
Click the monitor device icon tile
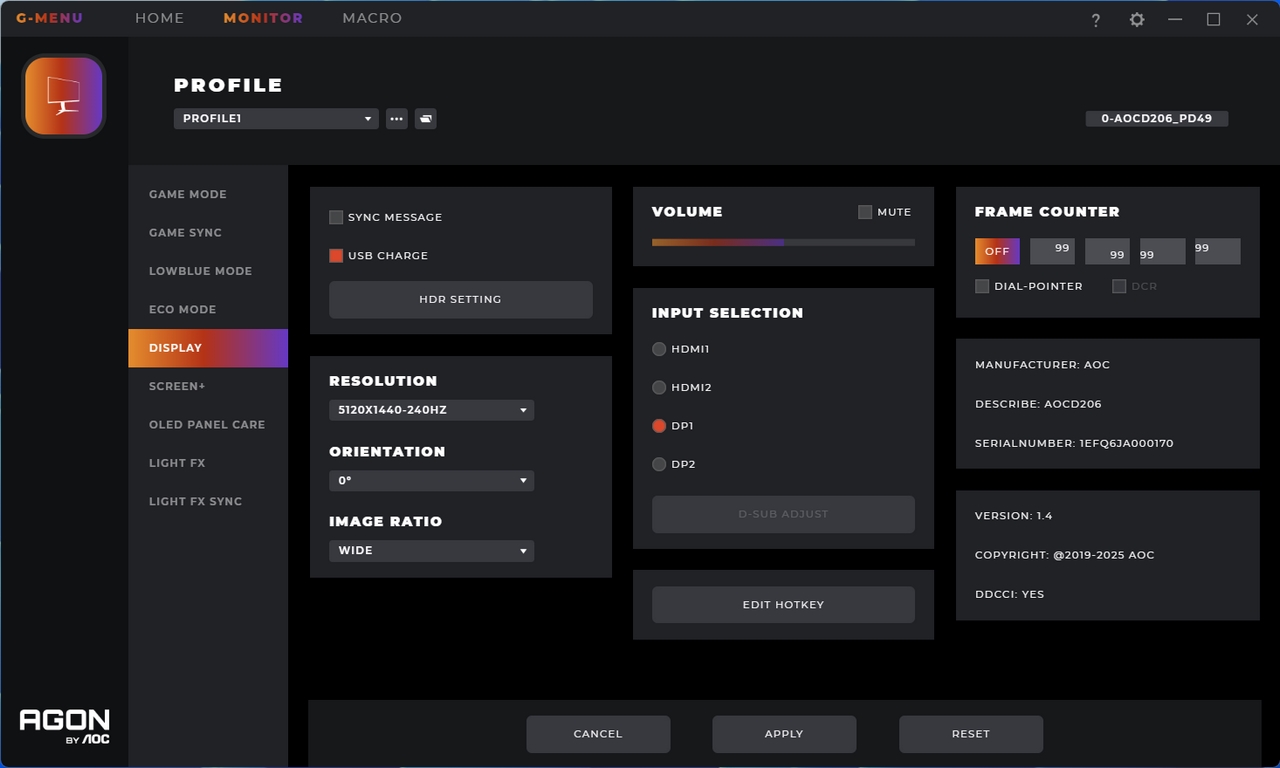click(x=64, y=96)
